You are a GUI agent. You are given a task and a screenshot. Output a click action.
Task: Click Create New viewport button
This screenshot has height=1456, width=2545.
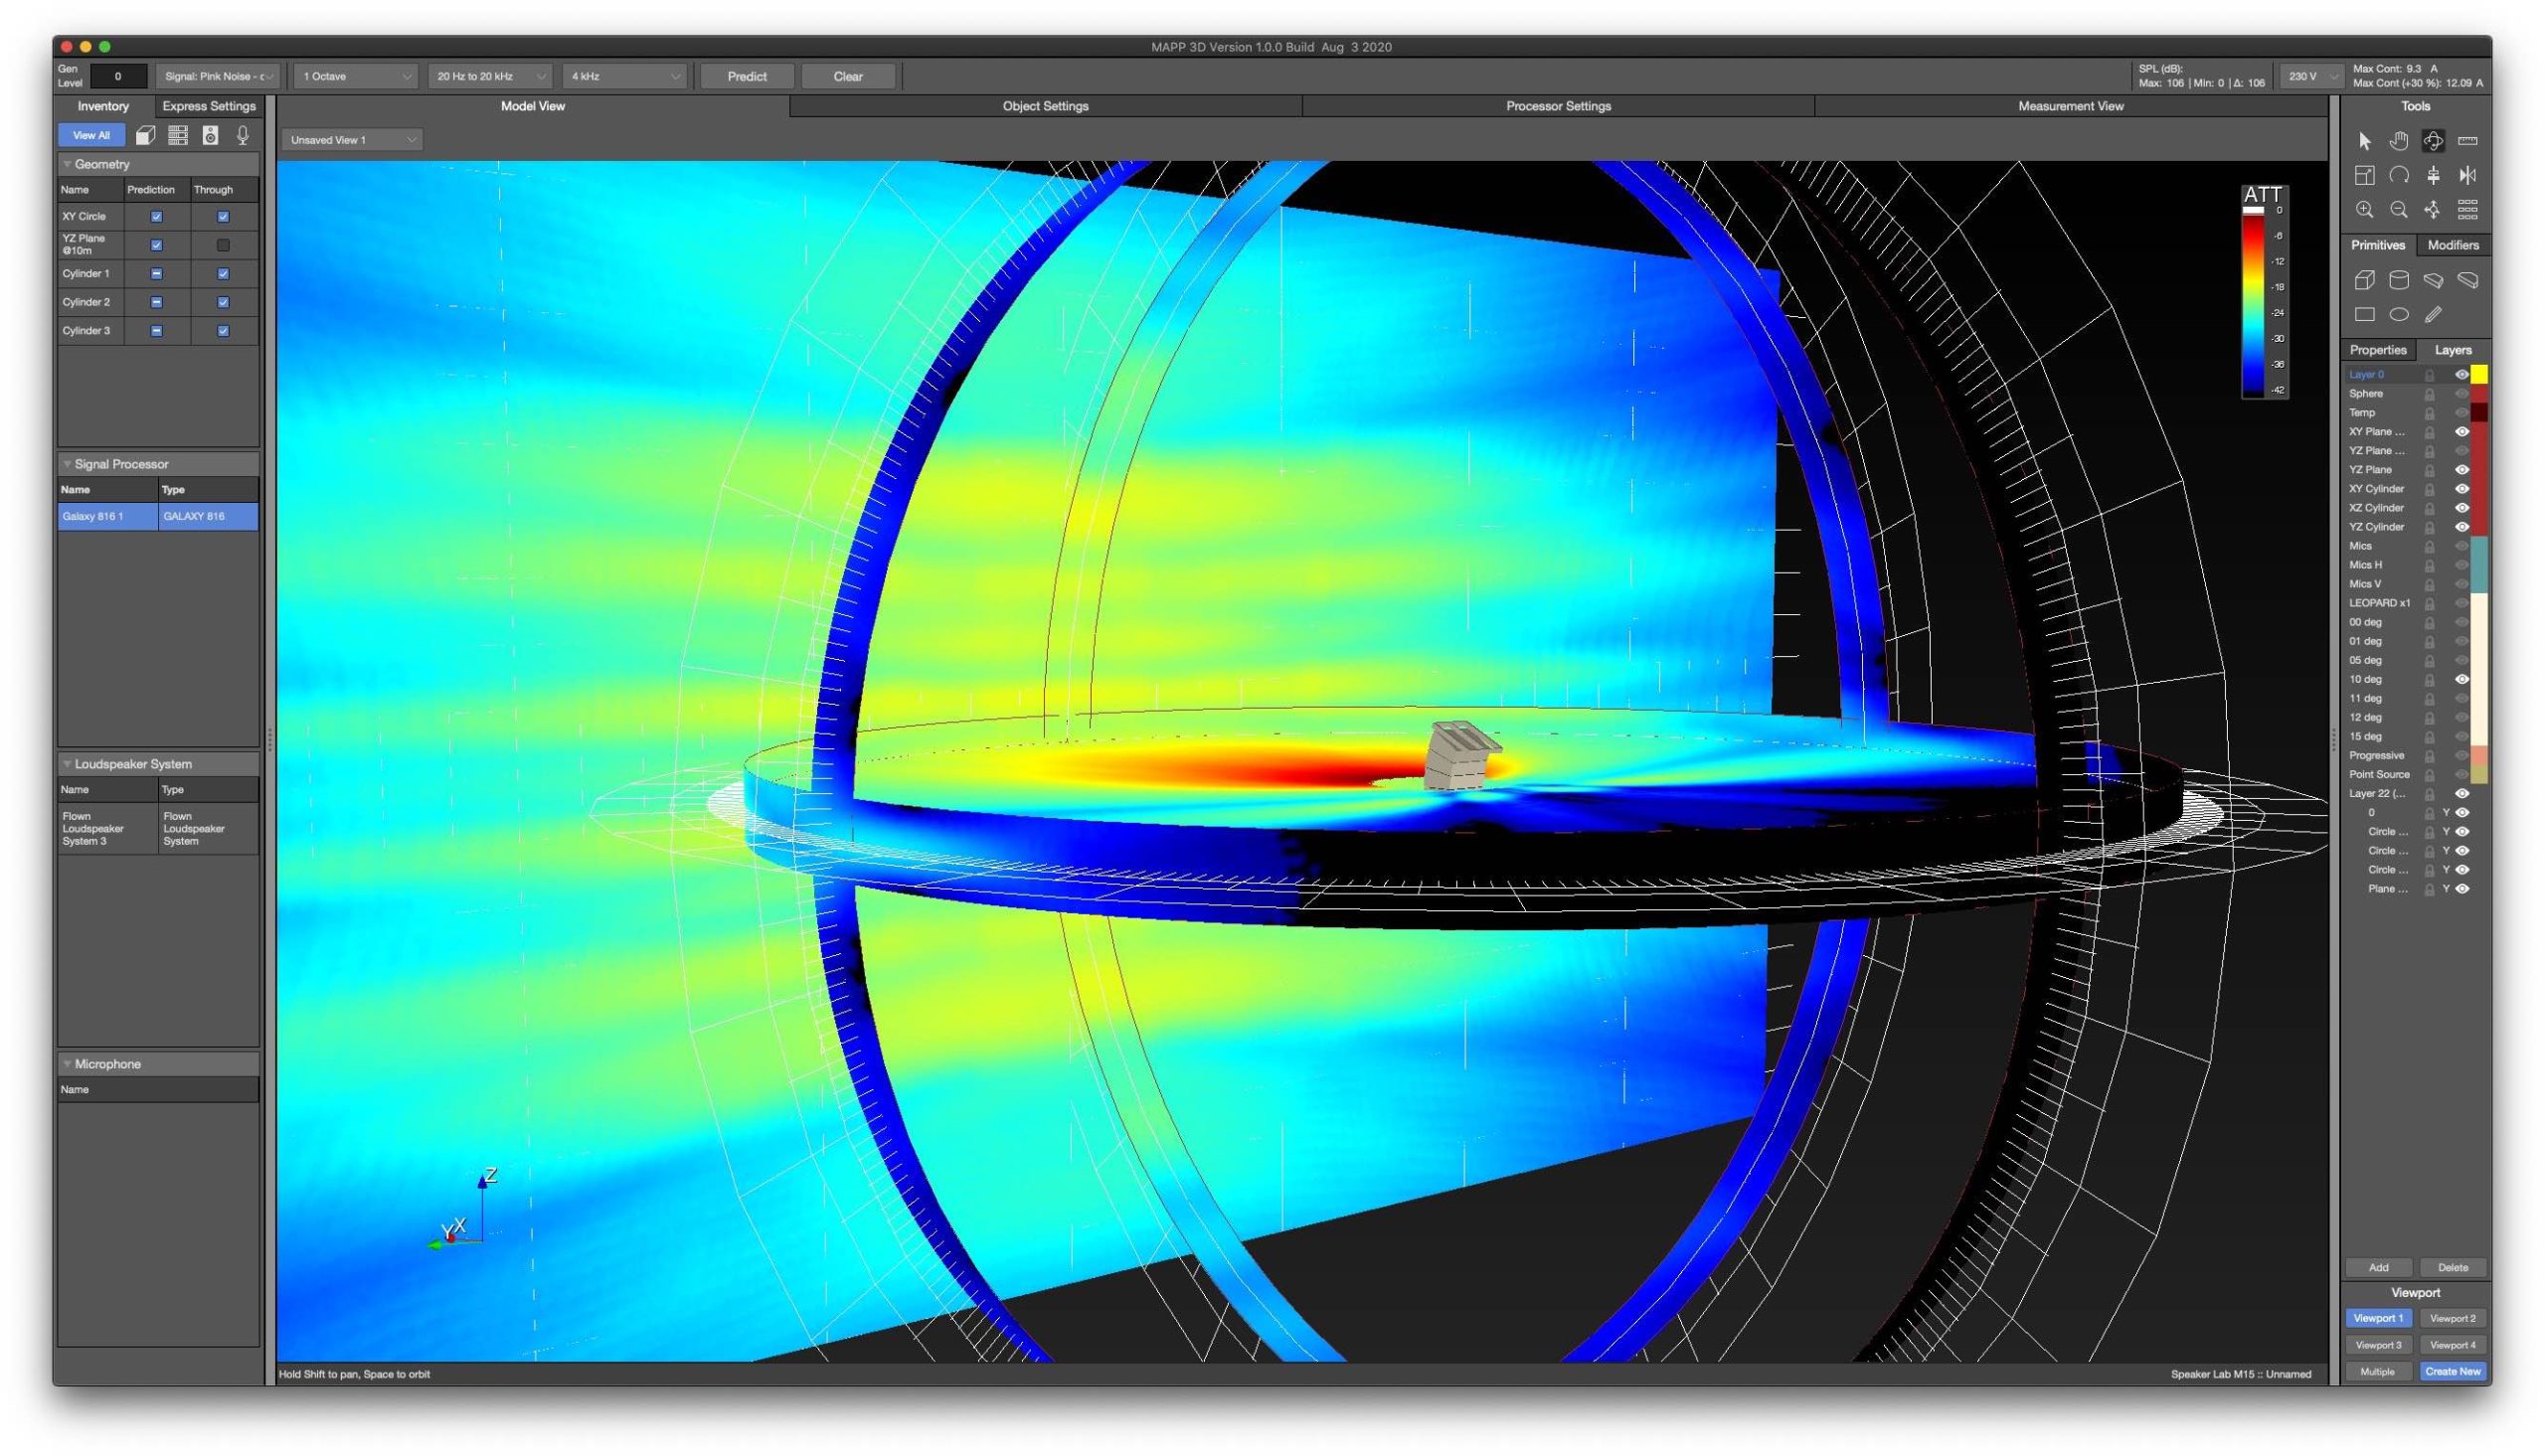coord(2452,1372)
